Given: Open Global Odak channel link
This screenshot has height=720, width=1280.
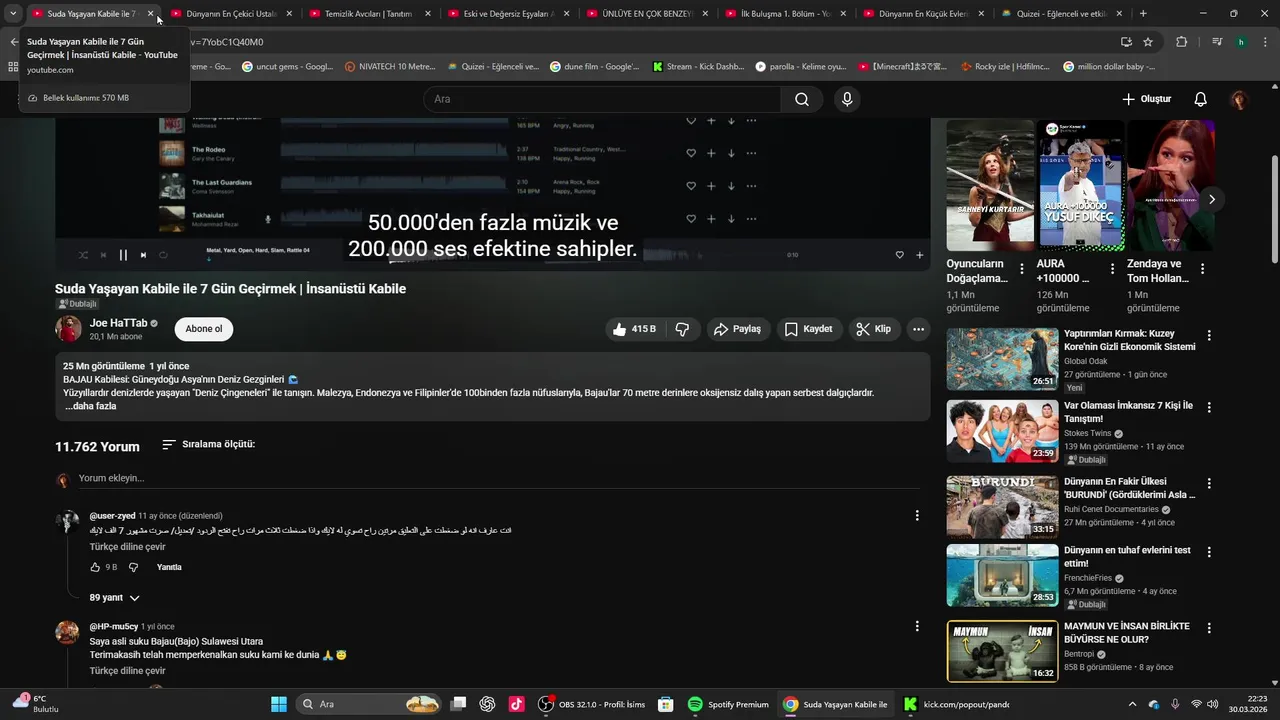Looking at the screenshot, I should click(1085, 361).
